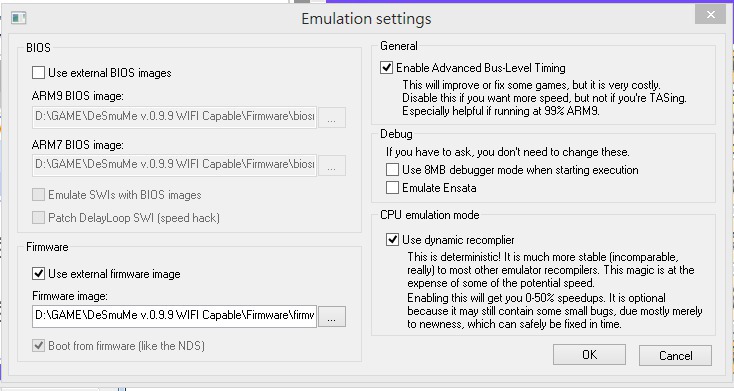
Task: Click the Cancel button
Action: (675, 355)
